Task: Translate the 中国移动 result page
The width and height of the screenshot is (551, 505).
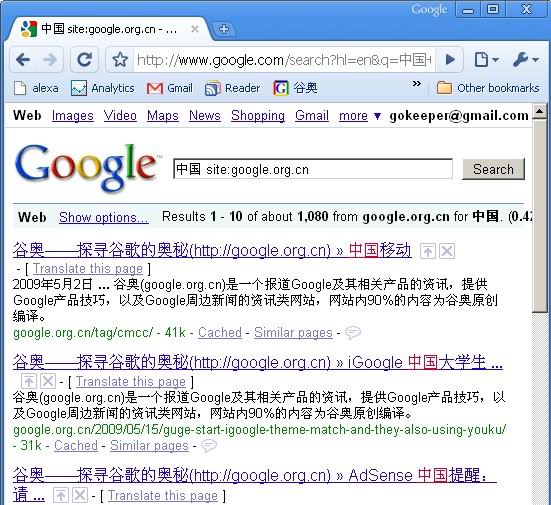Action: click(x=88, y=269)
